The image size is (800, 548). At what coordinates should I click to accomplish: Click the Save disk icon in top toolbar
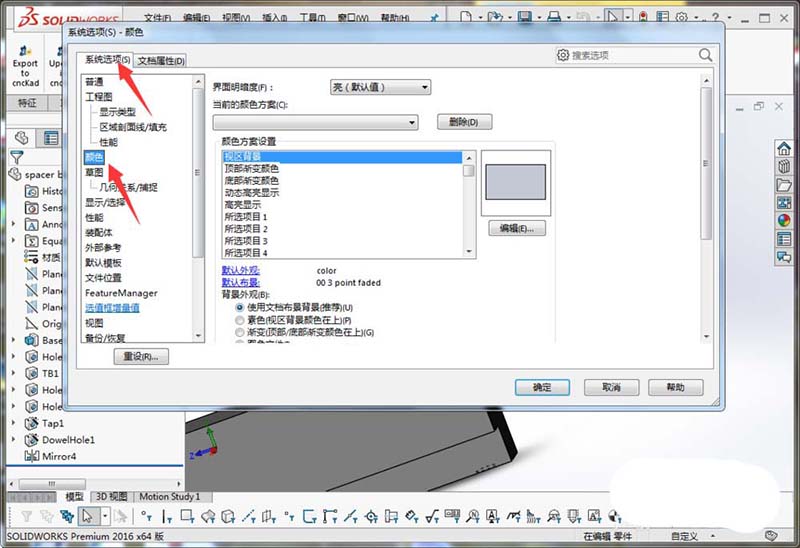(524, 17)
